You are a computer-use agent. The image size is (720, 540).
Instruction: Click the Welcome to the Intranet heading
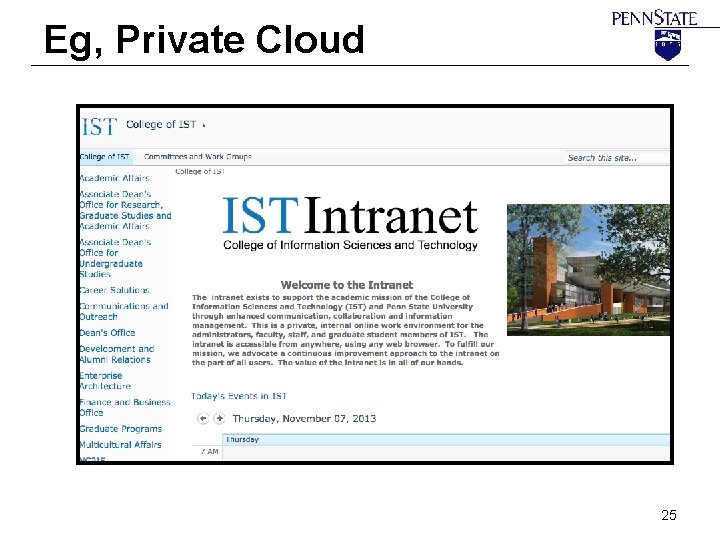pyautogui.click(x=347, y=285)
